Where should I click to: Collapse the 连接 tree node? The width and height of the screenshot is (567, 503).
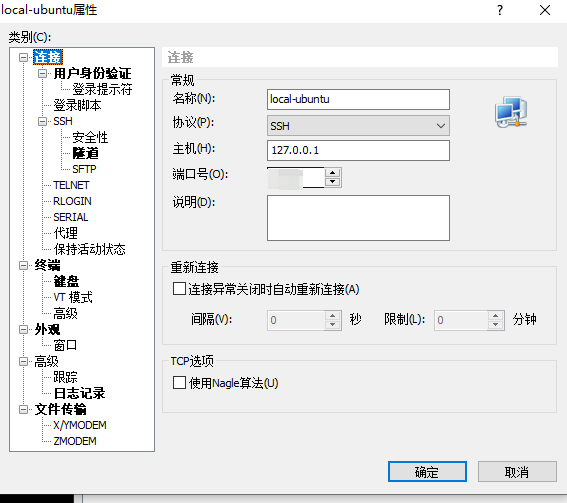tap(23, 57)
